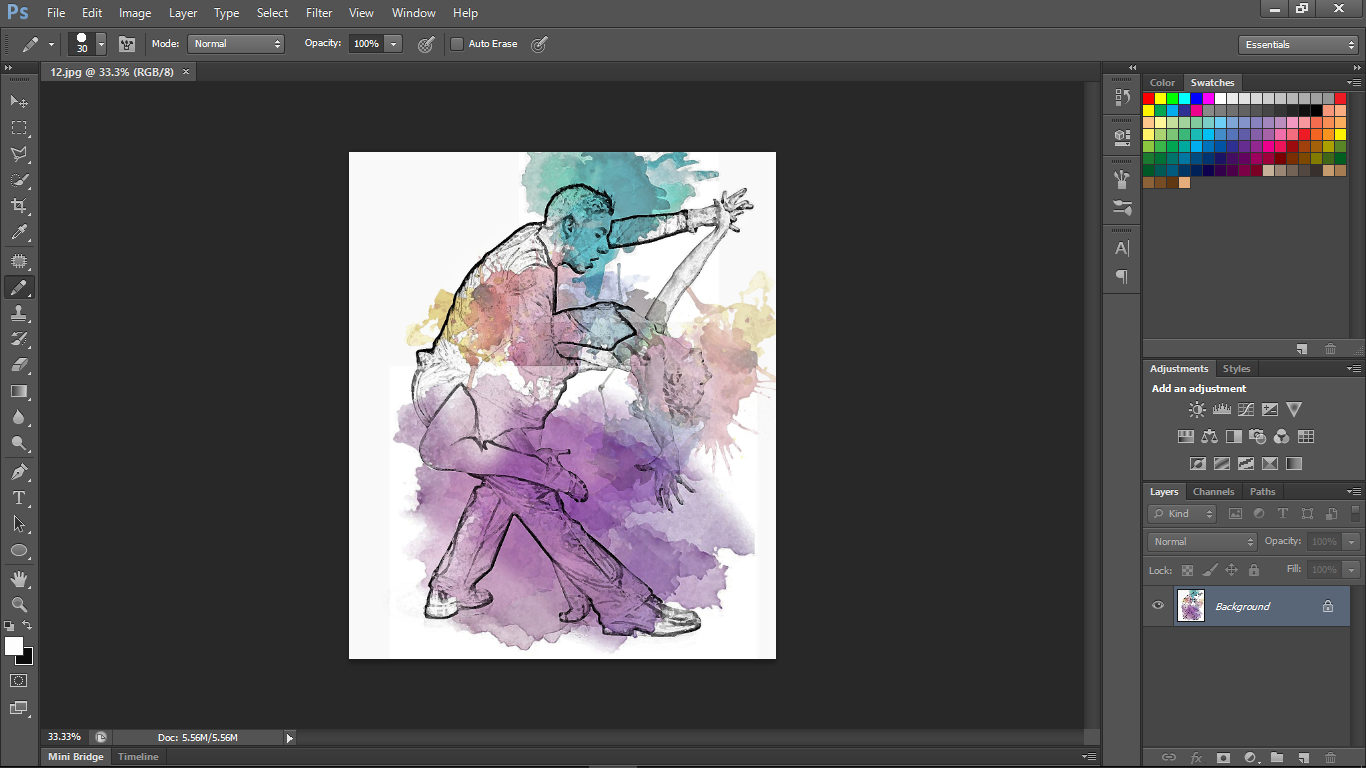Add a Levels adjustment
Image resolution: width=1366 pixels, height=768 pixels.
click(x=1221, y=409)
